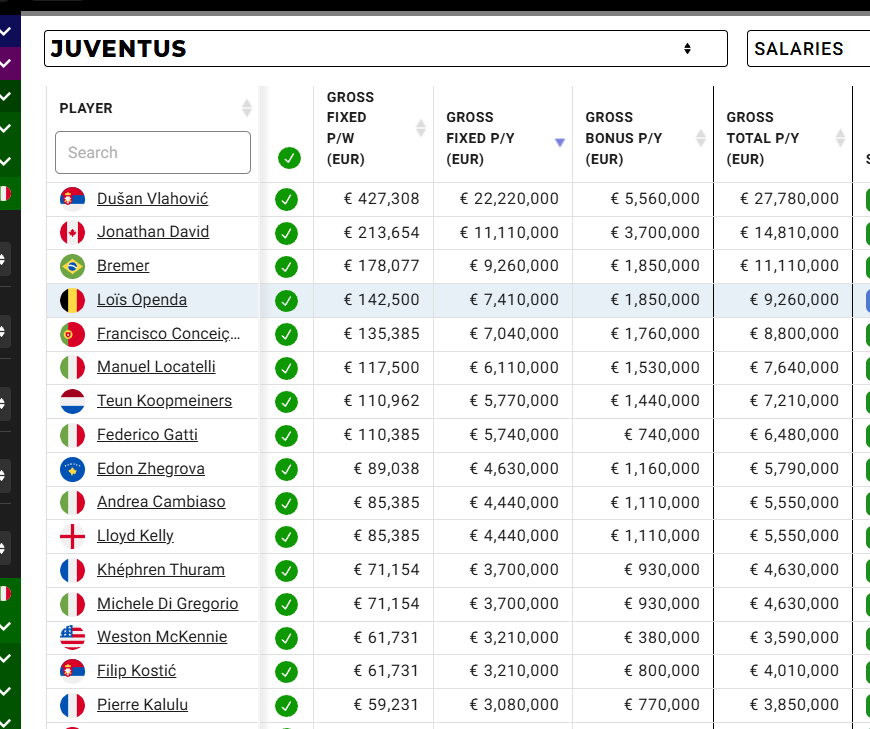Click France flag beside Khéphren Thuram
This screenshot has width=870, height=729.
coord(73,570)
